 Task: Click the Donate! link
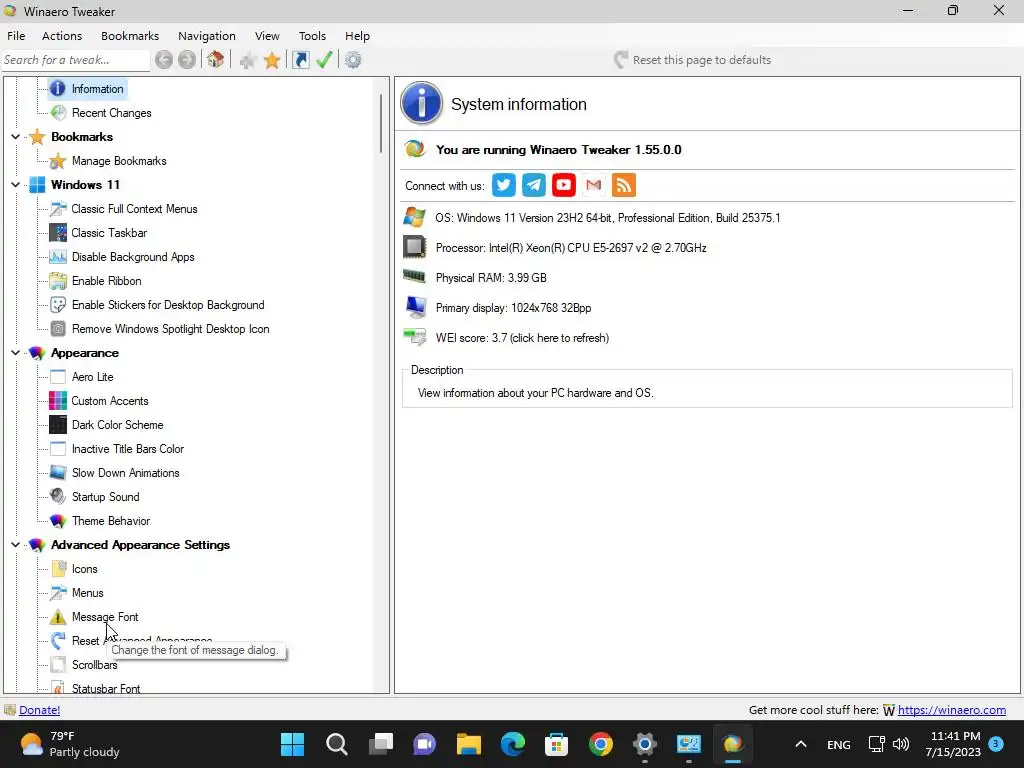39,710
